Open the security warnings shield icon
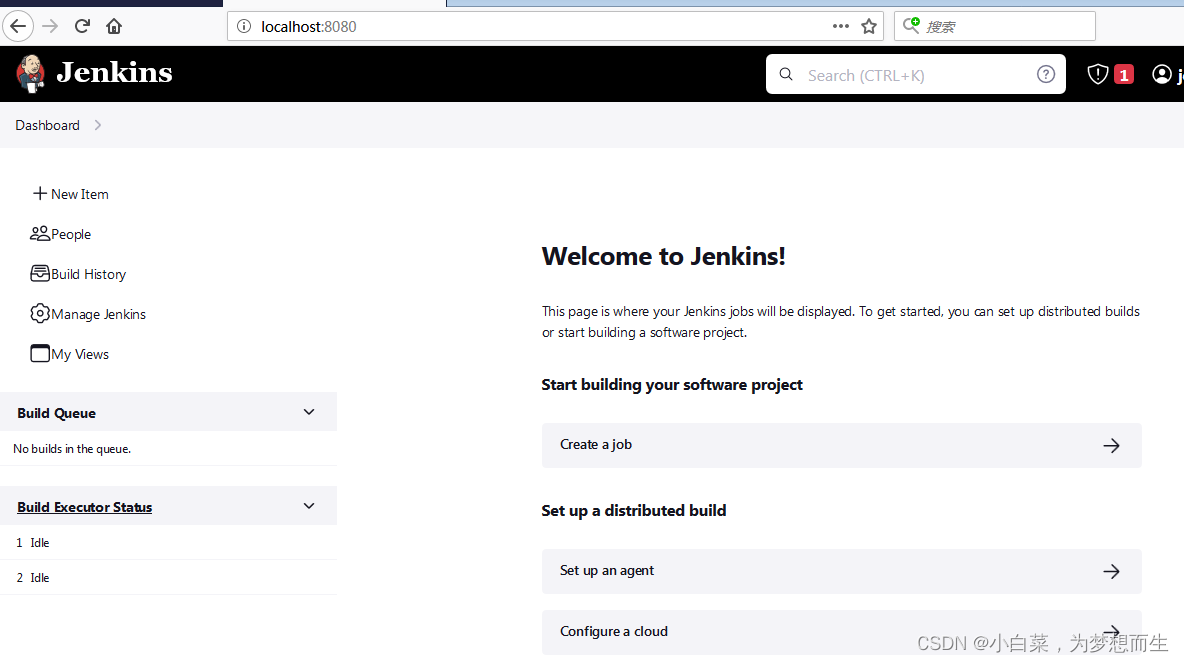The height and width of the screenshot is (662, 1184). [x=1097, y=74]
